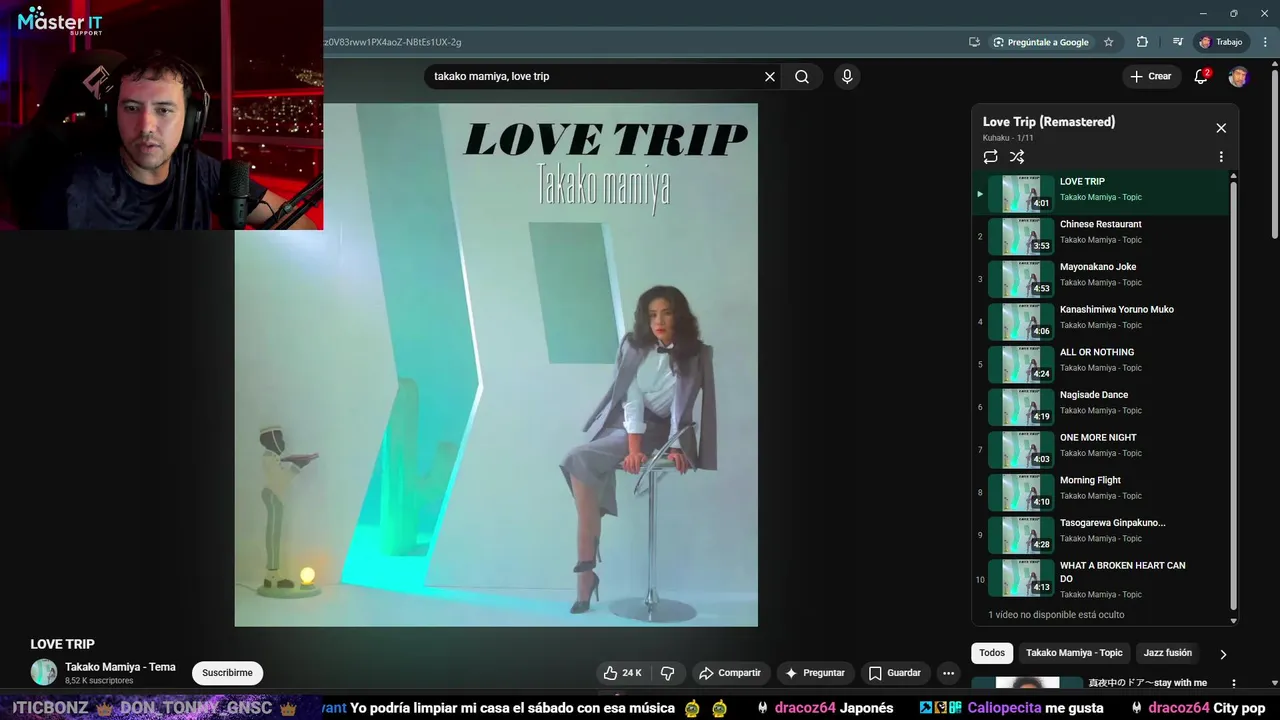Close the Love Trip playlist panel
The height and width of the screenshot is (720, 1280).
(1221, 128)
